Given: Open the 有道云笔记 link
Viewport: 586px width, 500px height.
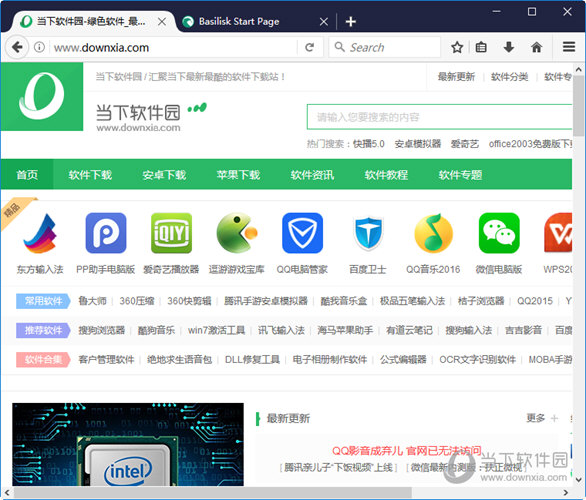Looking at the screenshot, I should [409, 330].
